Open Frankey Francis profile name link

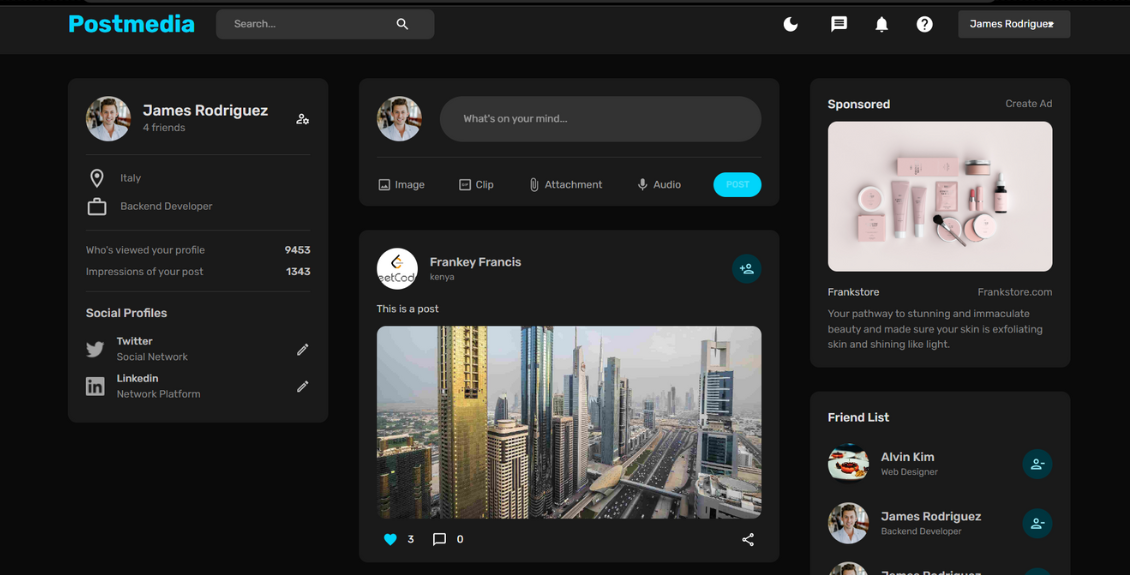[x=476, y=262]
